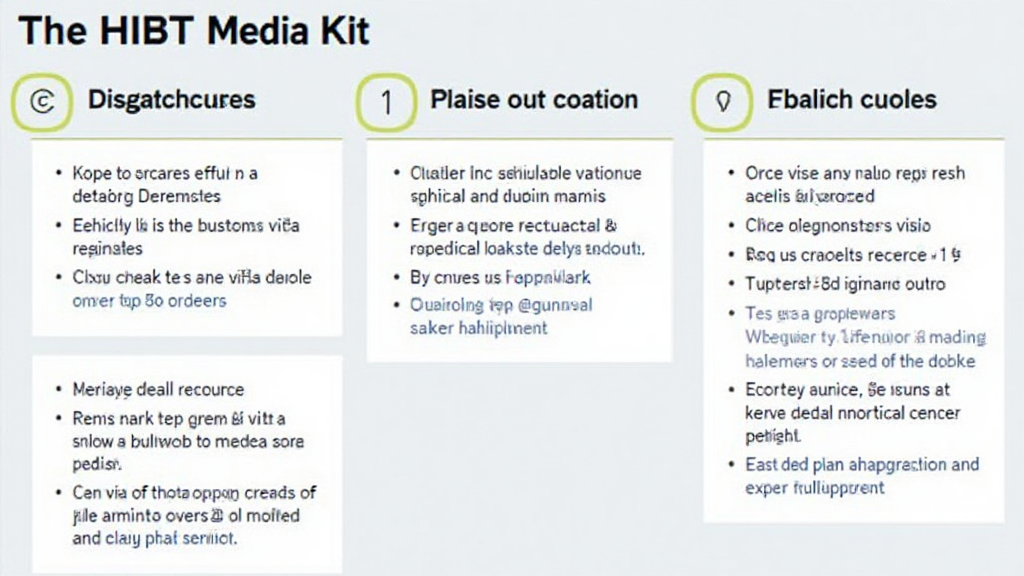Screen dimensions: 1024x576
Task: Select the 'Orce vise any nalio reps resh' bullet
Action: click(855, 173)
